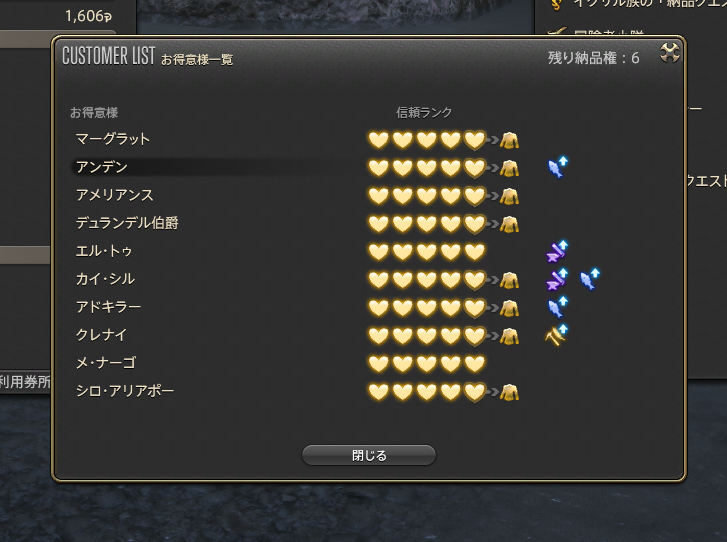Click the purple crafting bonus icon beside エル·トゥ

[x=557, y=251]
